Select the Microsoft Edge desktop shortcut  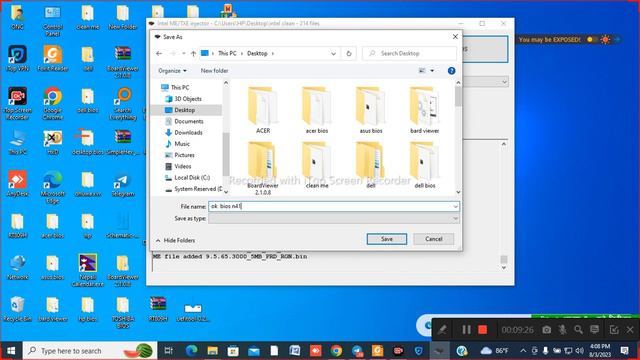tap(53, 187)
